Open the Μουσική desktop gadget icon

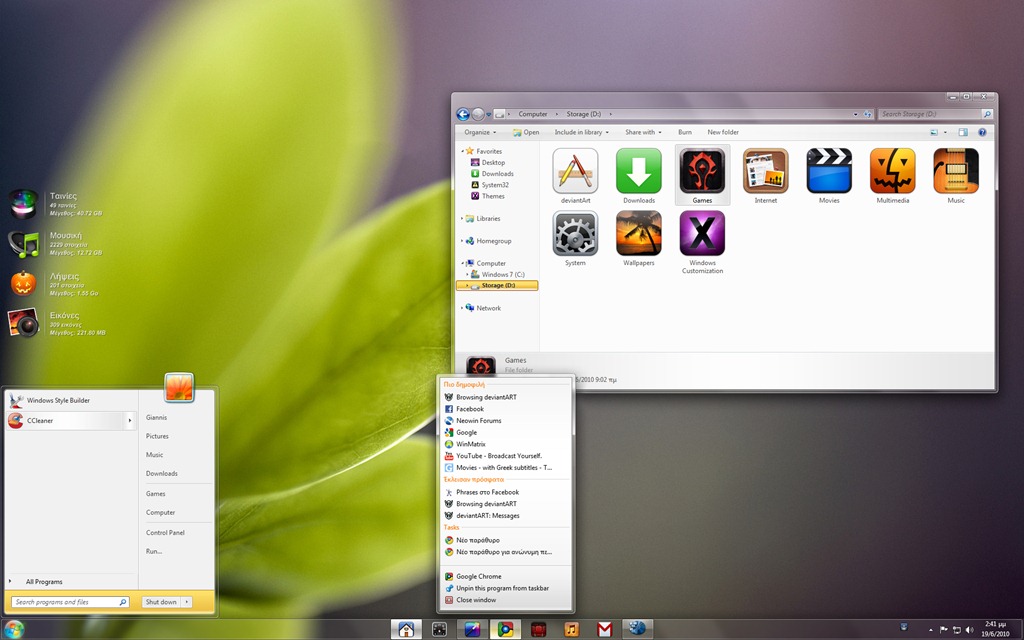[24, 244]
